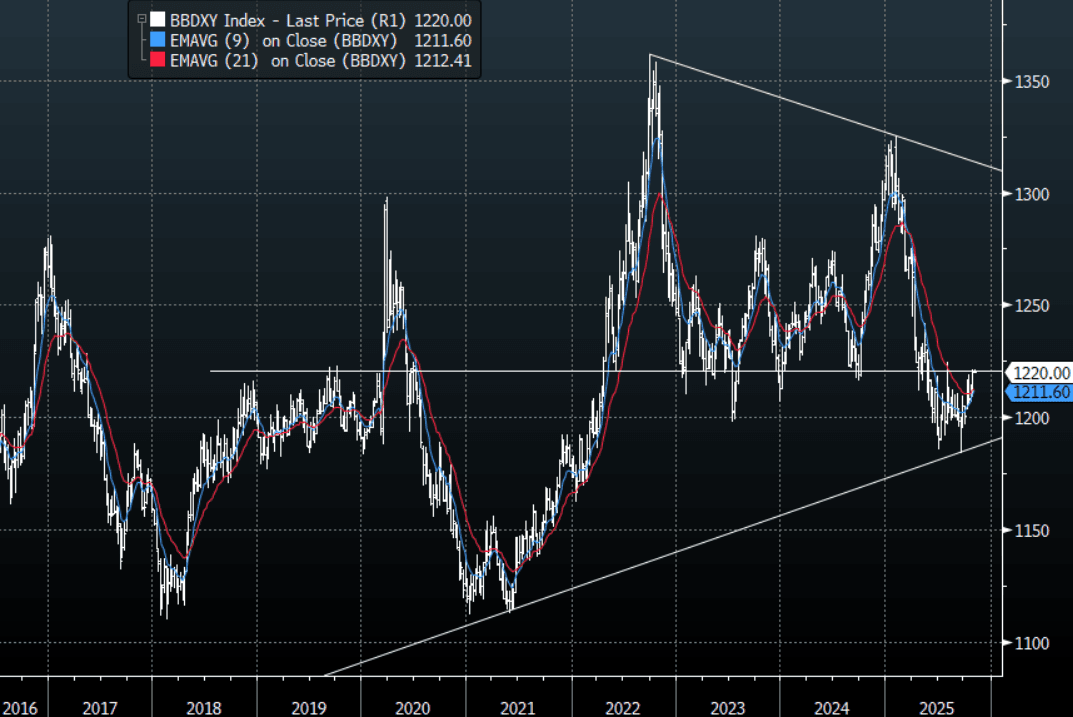Click the 2016 x-axis year label

coord(19,708)
